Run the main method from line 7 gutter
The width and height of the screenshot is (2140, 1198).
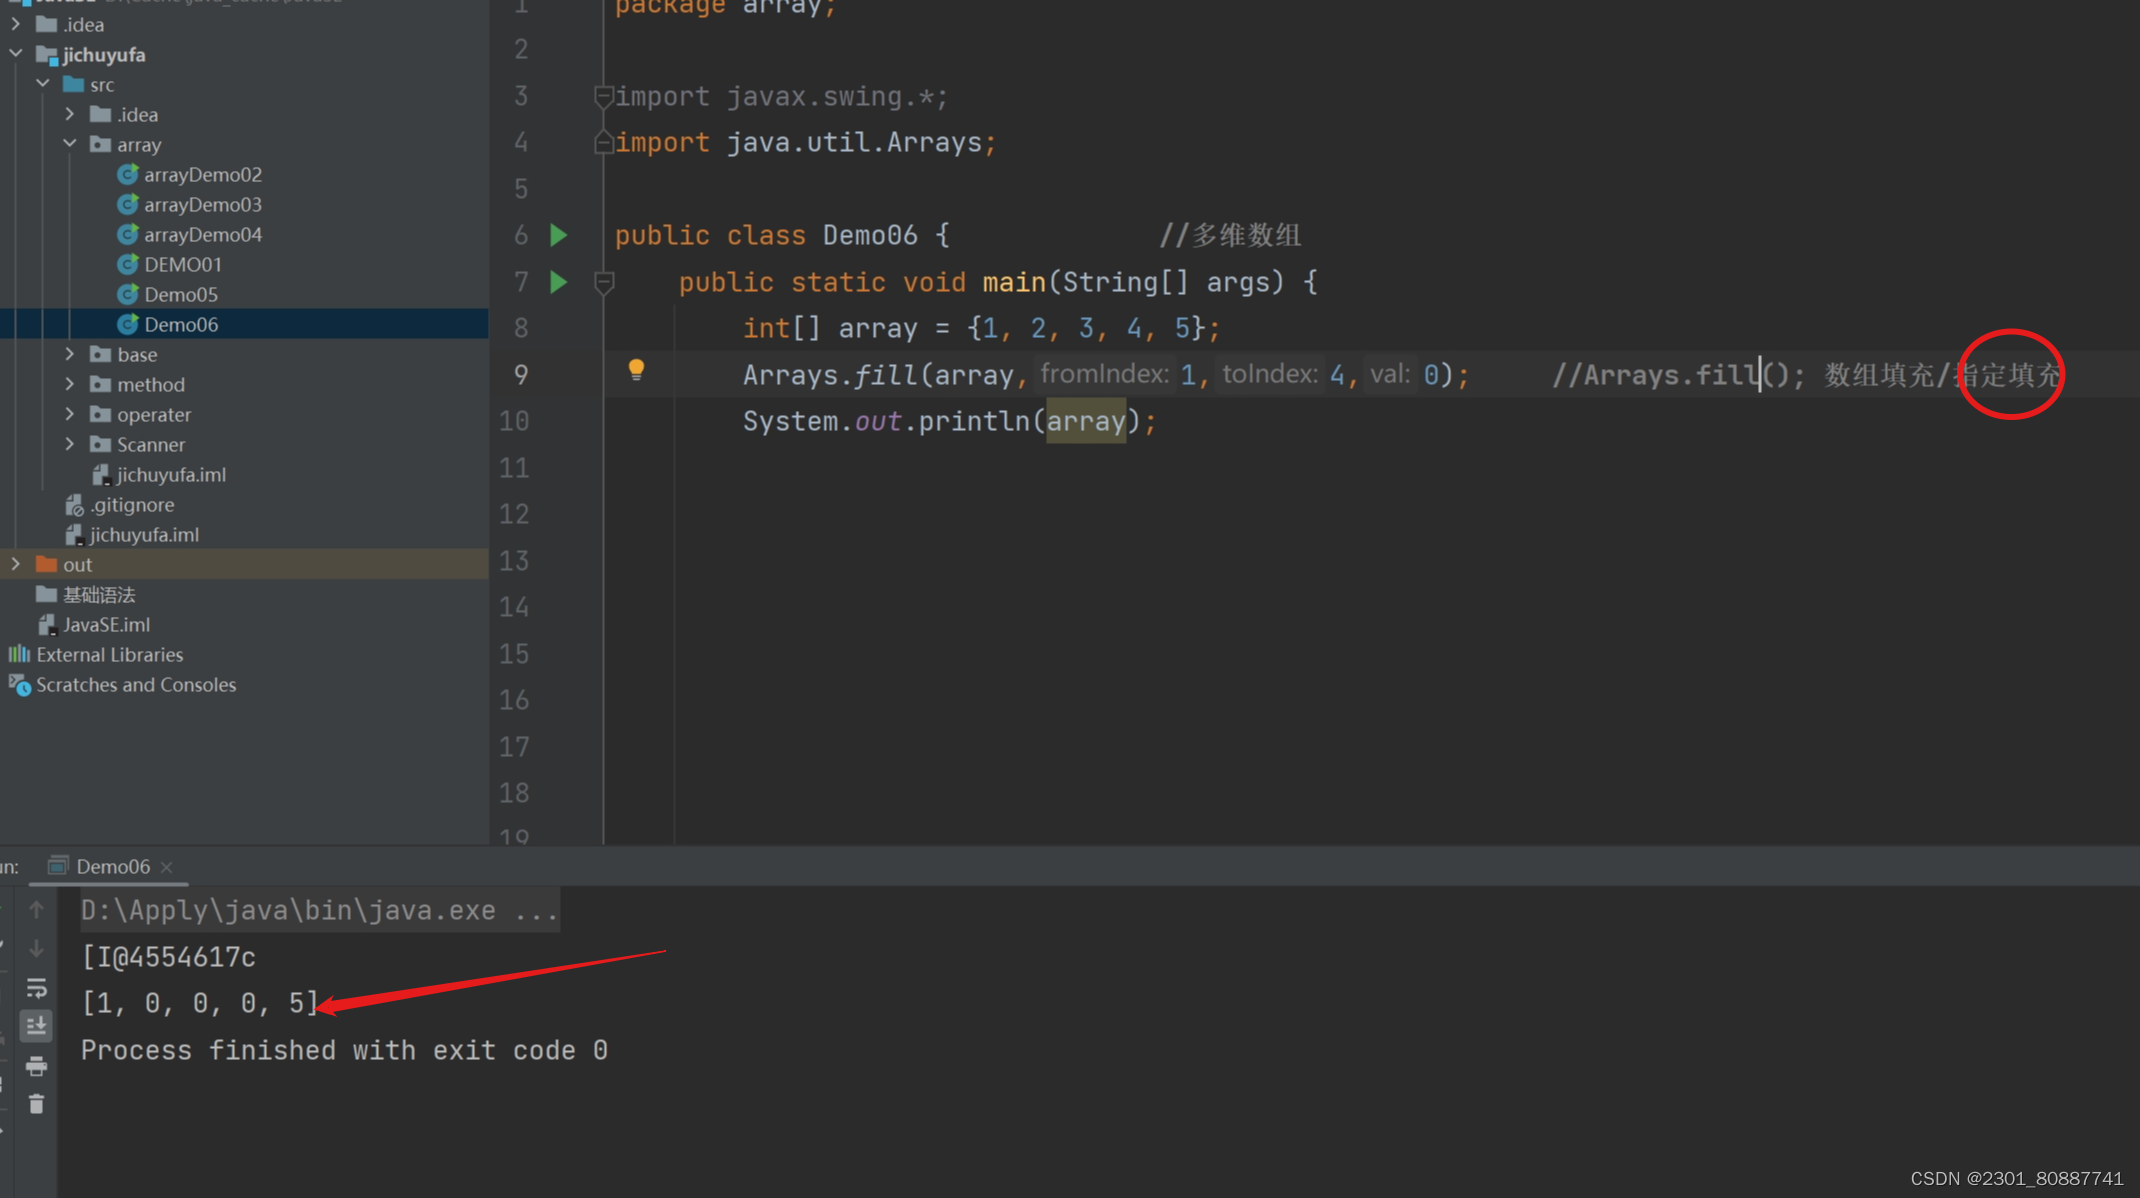click(x=558, y=281)
